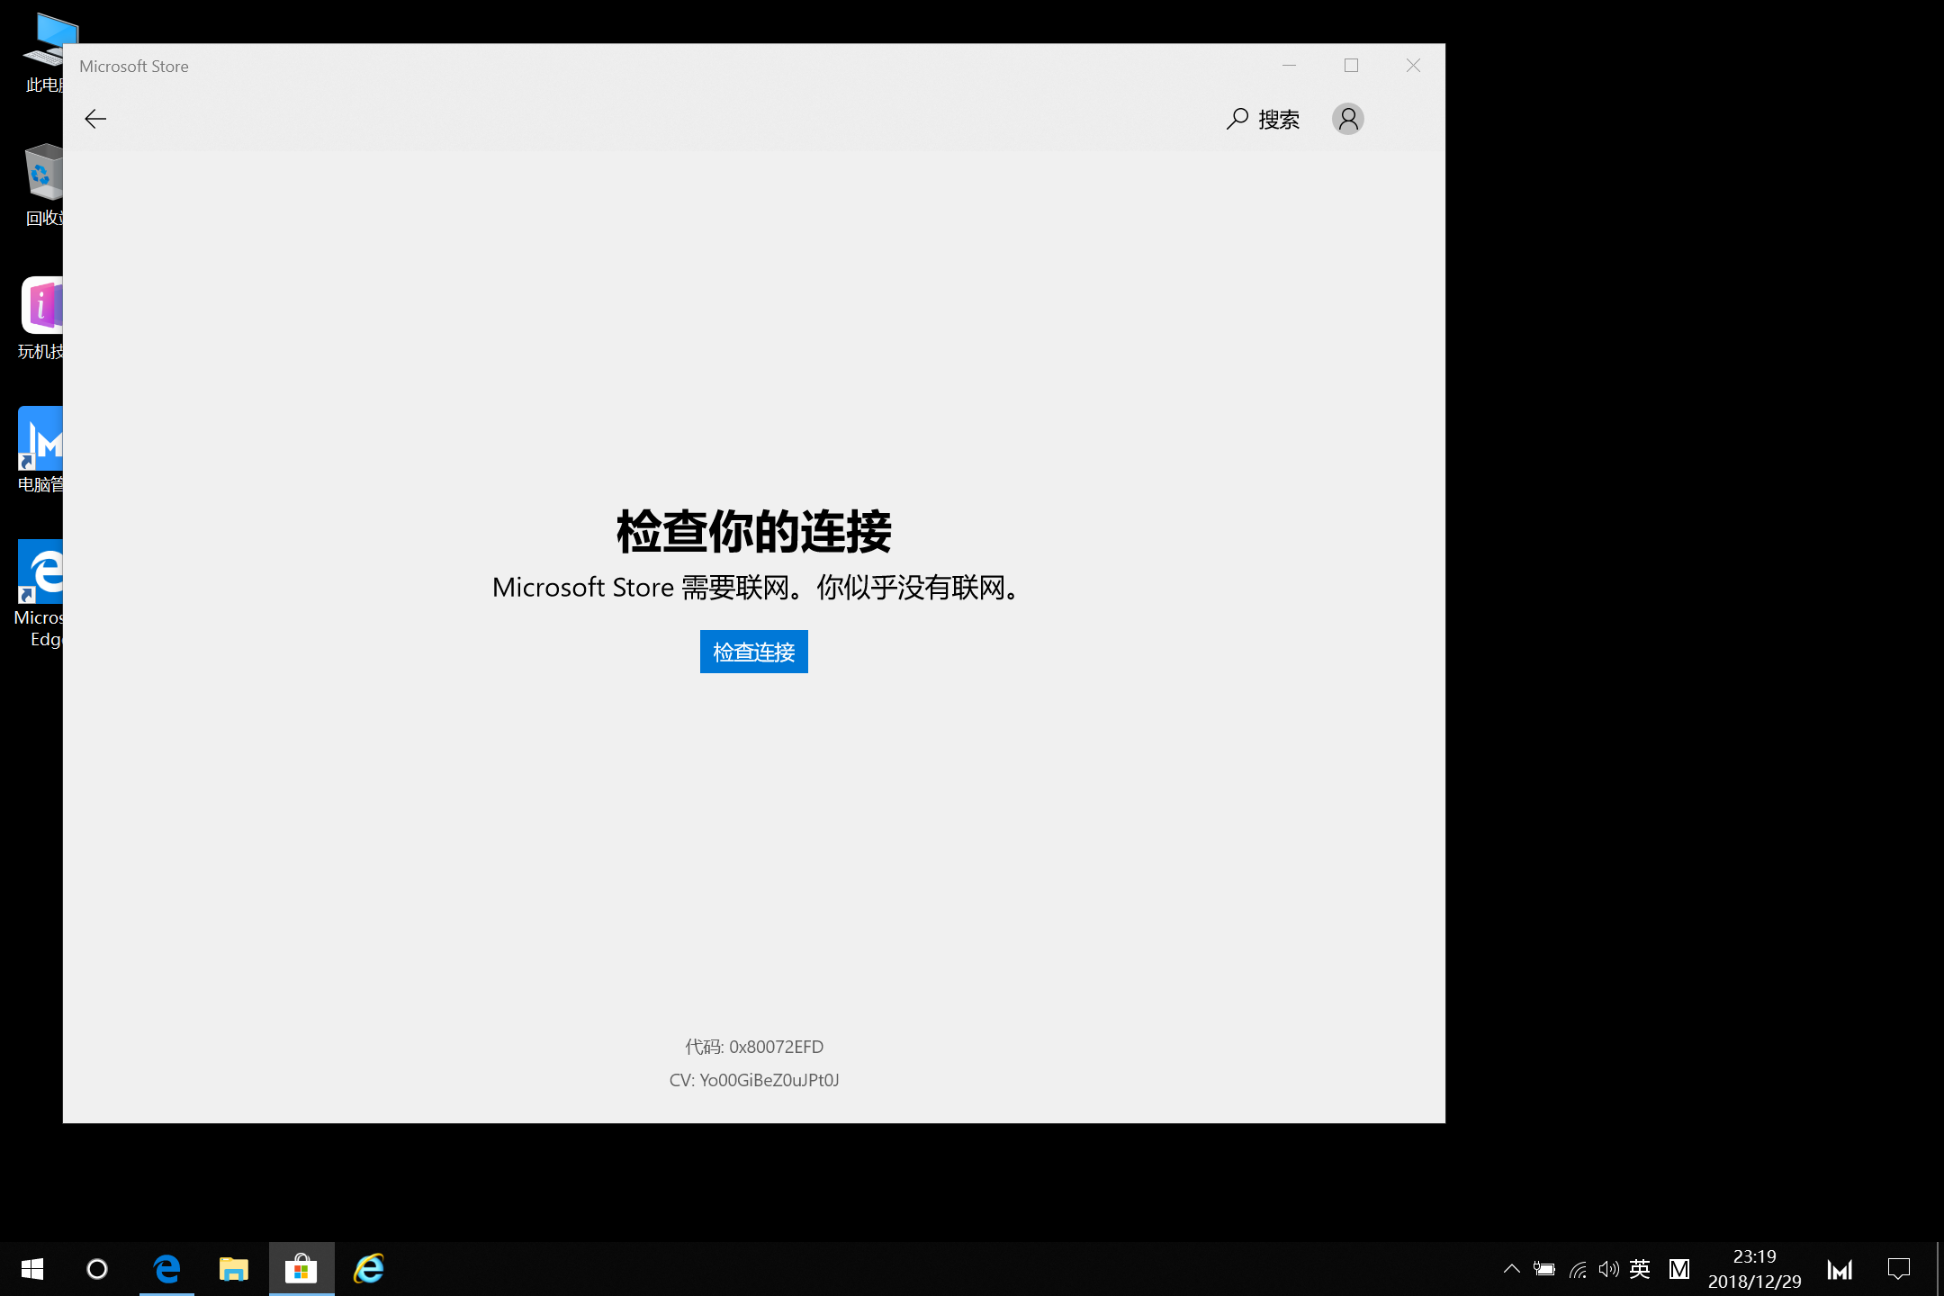Click the 检查你的连接 heading
The width and height of the screenshot is (1944, 1296).
pyautogui.click(x=754, y=531)
